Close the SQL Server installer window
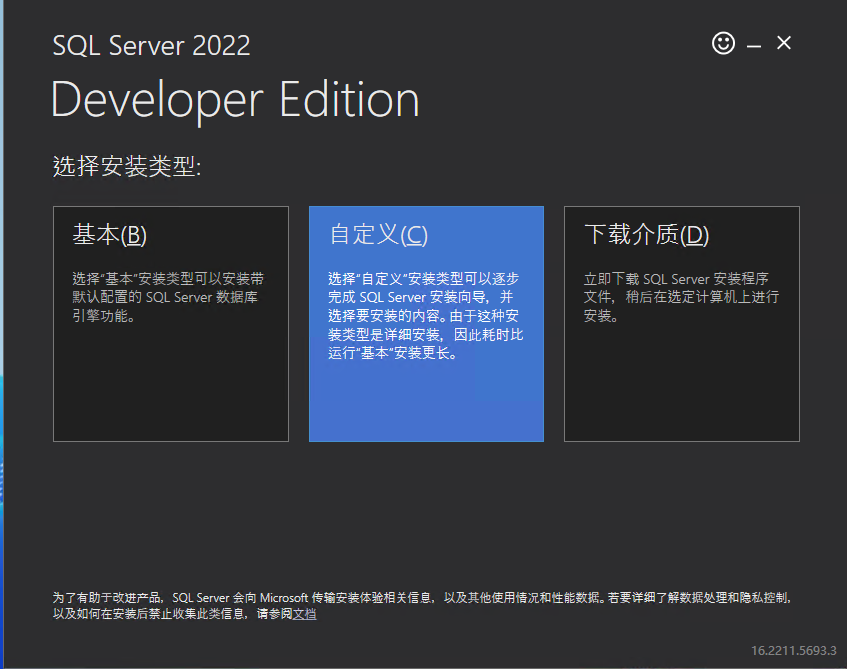Viewport: 847px width, 669px height. 784,43
